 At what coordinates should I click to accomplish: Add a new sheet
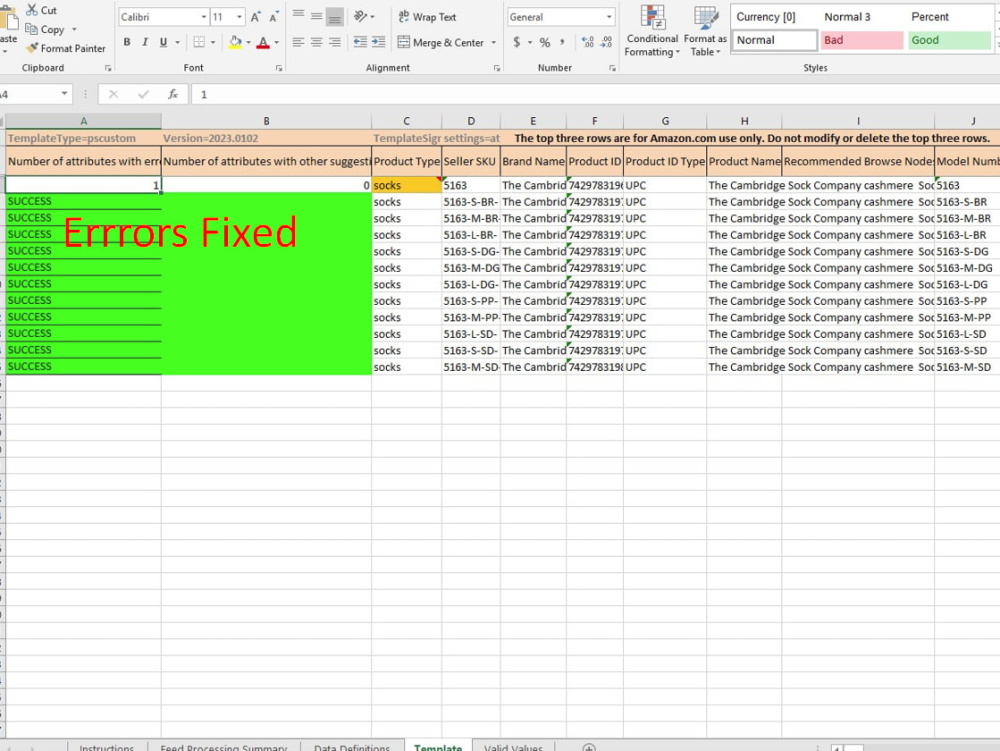(x=589, y=747)
